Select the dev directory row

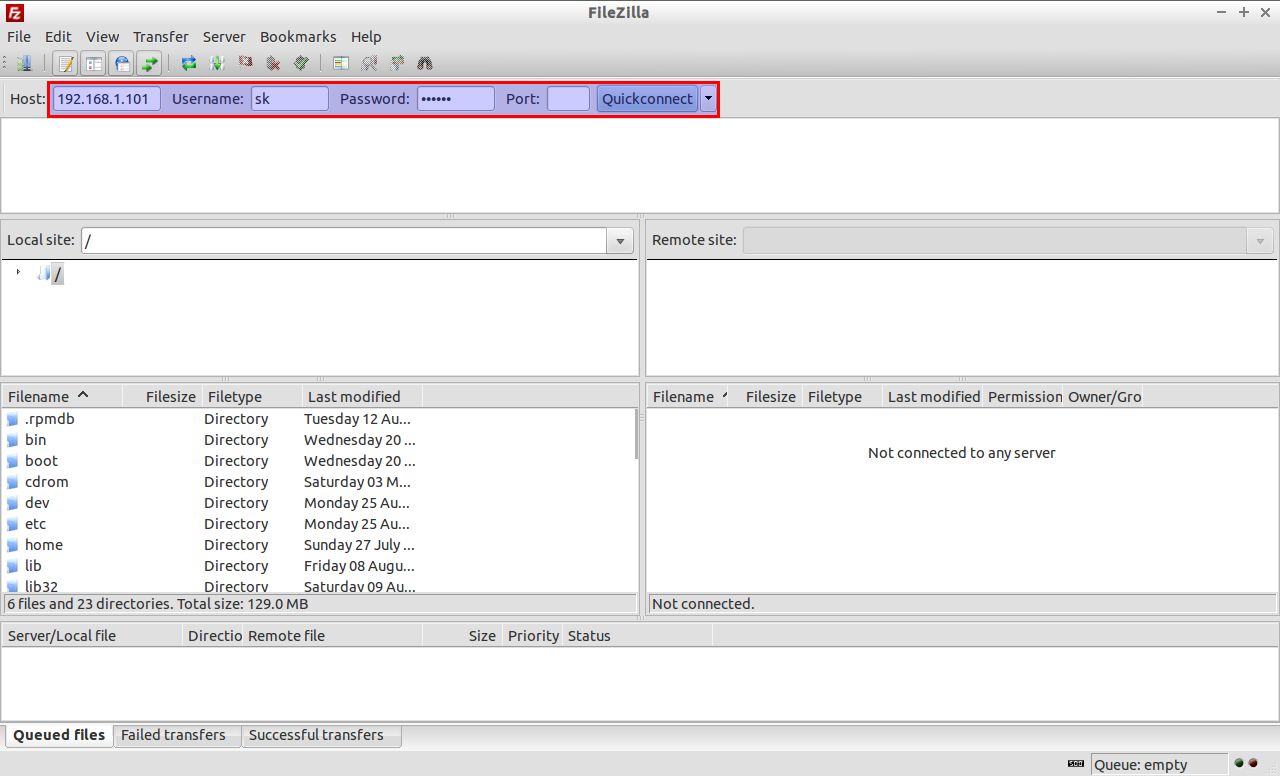[318, 503]
